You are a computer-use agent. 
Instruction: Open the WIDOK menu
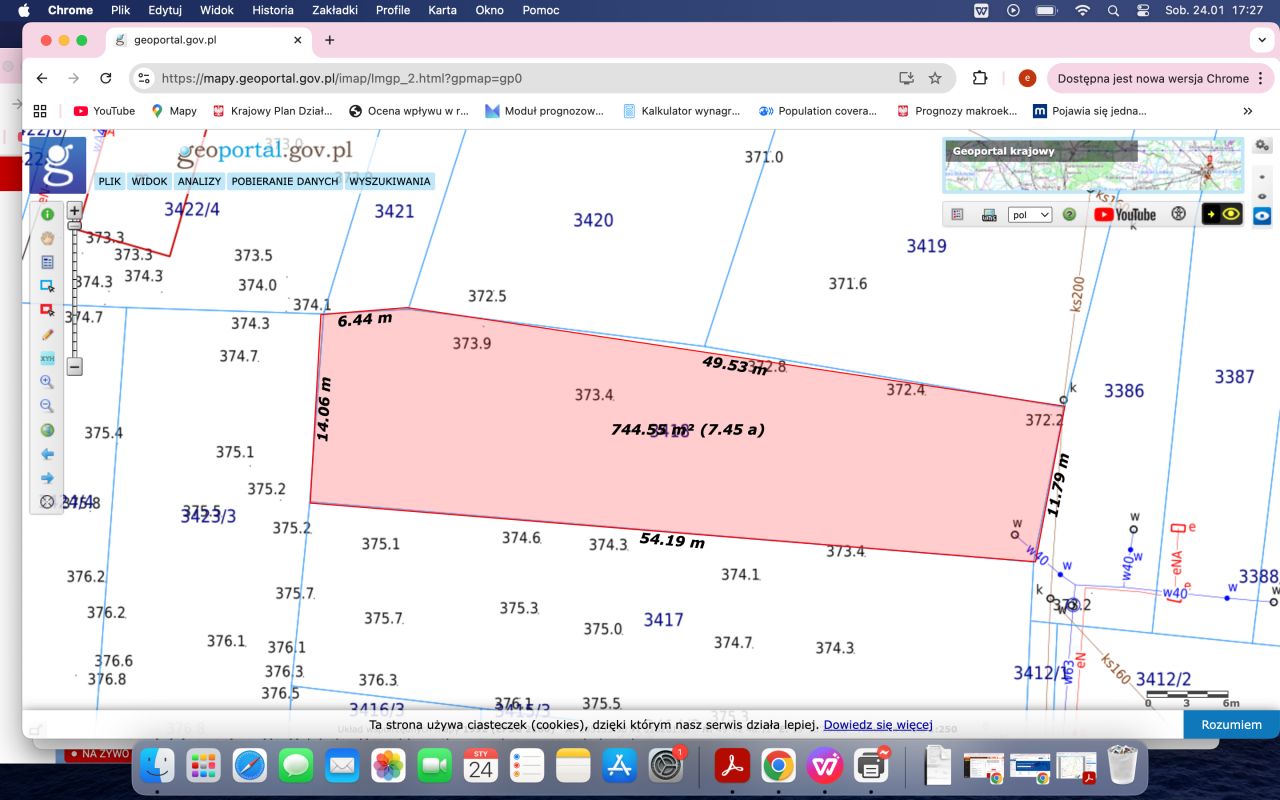149,181
